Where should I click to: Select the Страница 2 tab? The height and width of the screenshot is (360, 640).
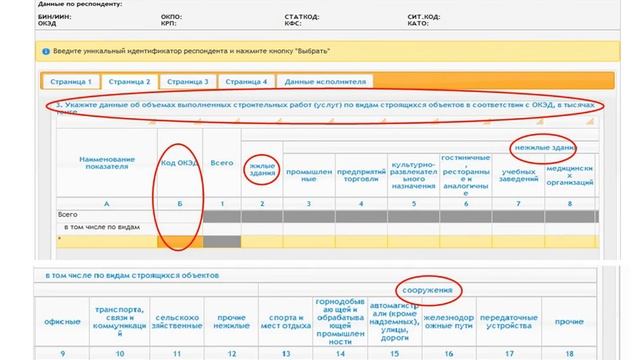pyautogui.click(x=129, y=82)
